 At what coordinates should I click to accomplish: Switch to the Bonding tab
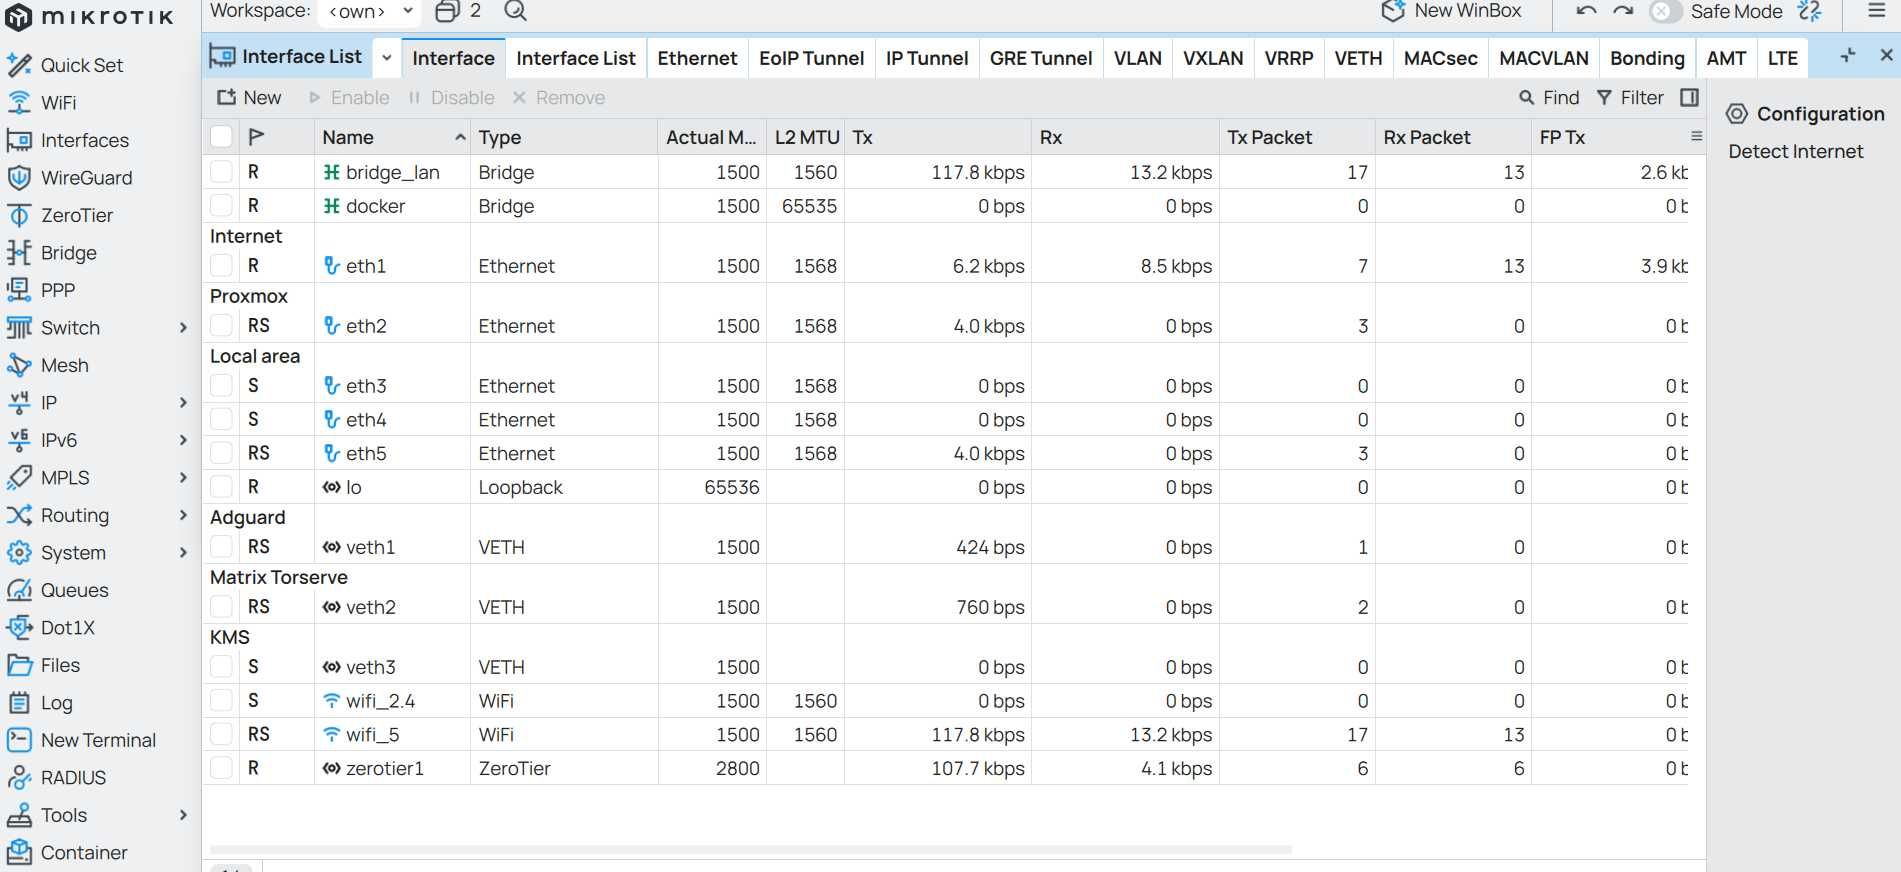point(1647,58)
